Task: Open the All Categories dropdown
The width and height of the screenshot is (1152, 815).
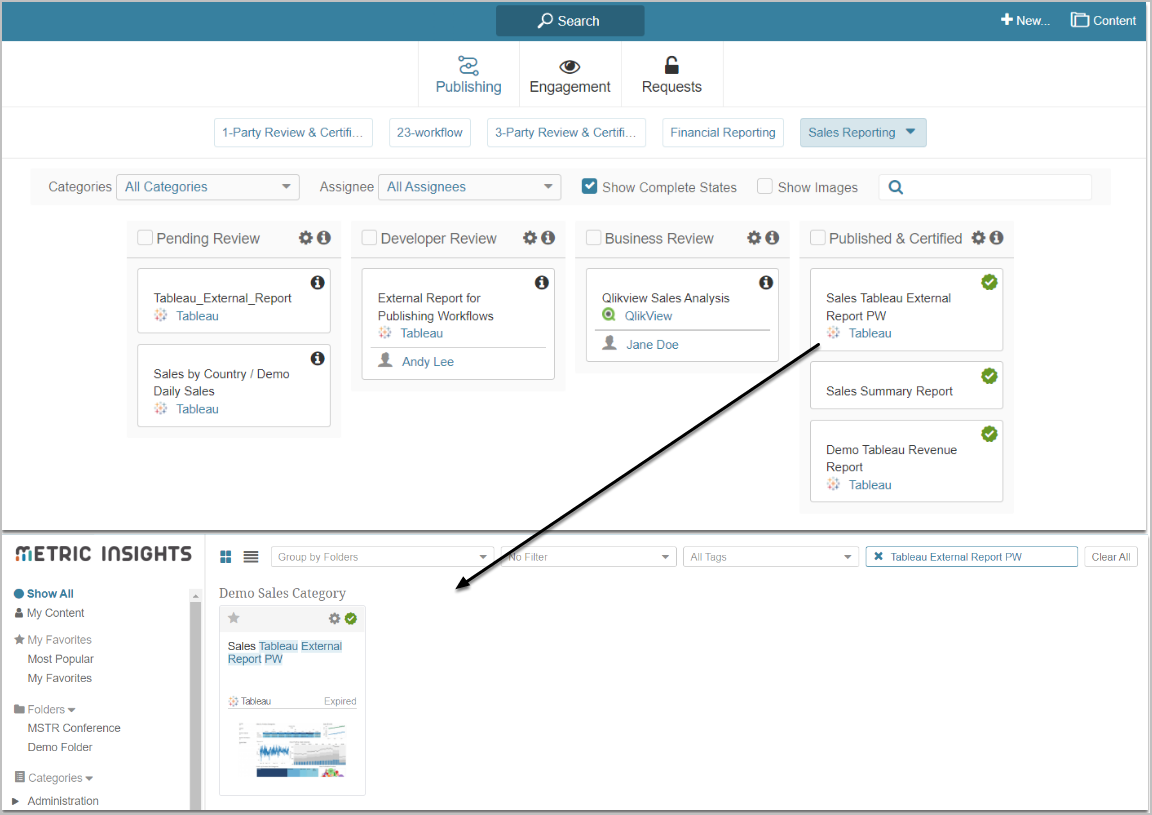Action: click(208, 187)
